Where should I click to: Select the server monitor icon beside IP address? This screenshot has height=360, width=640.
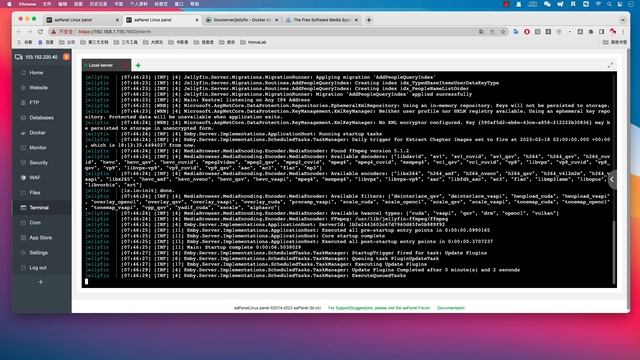(19, 57)
